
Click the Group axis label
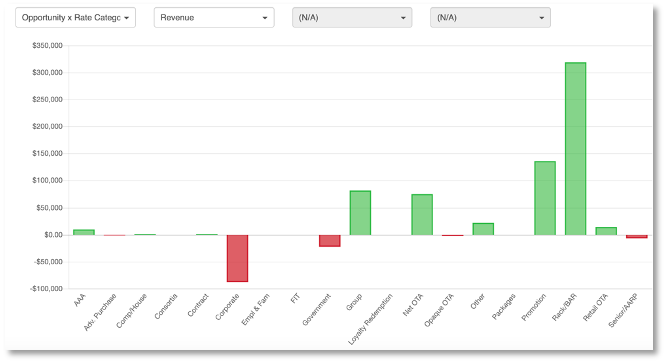click(354, 302)
